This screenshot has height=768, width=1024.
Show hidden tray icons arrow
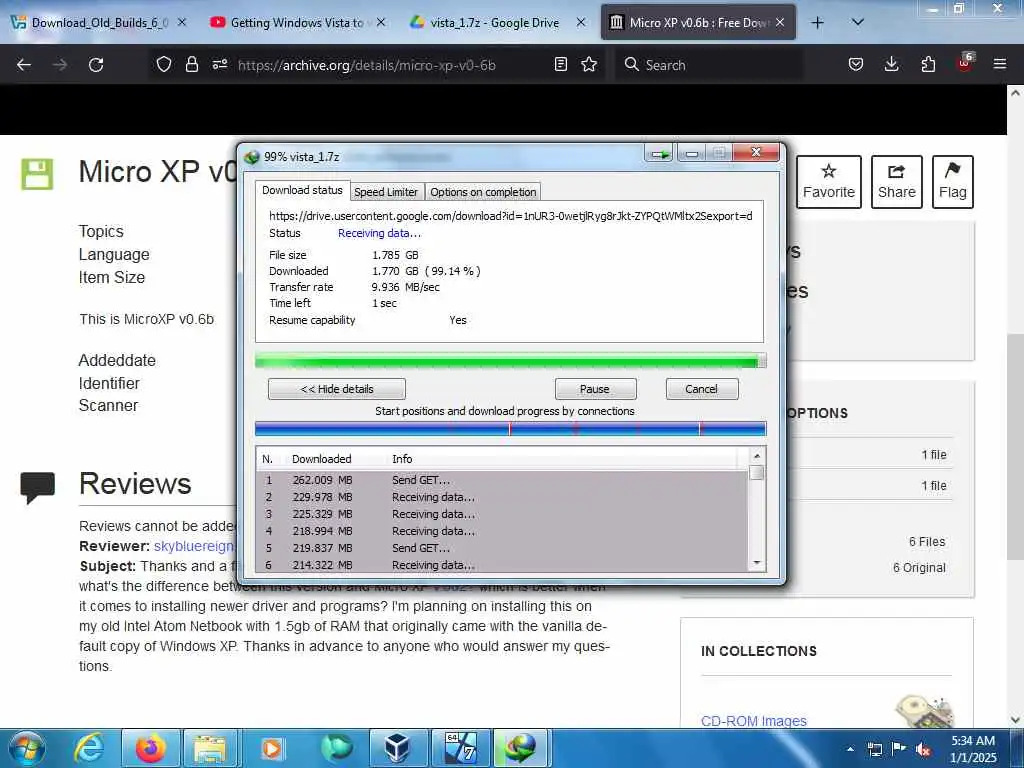coord(850,749)
